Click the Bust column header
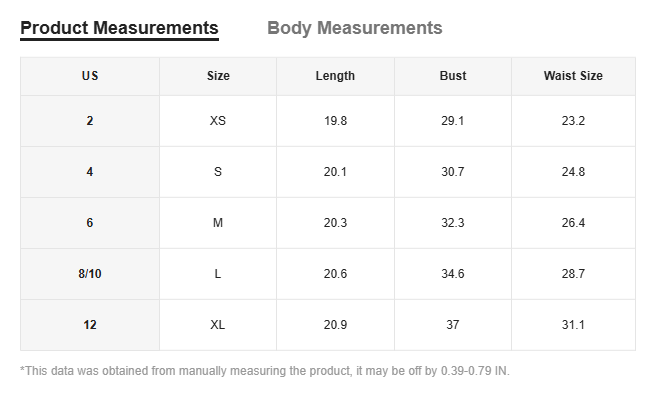 453,76
